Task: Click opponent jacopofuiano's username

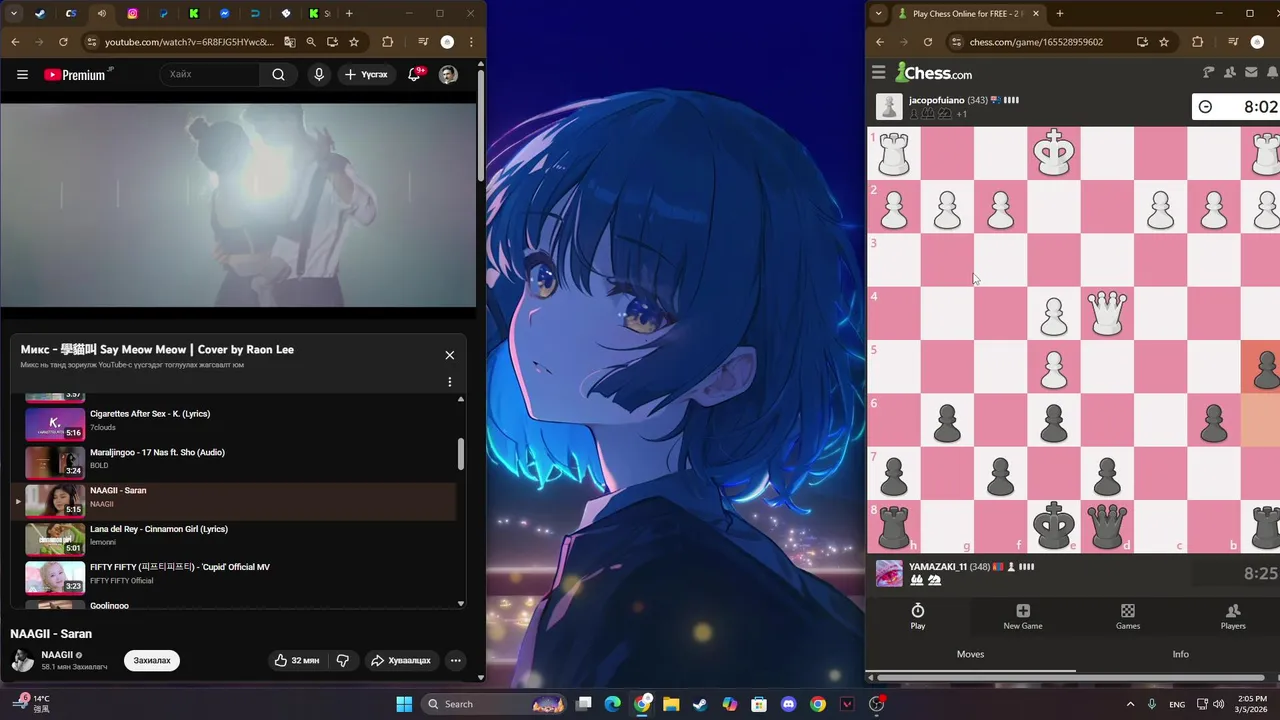Action: (936, 100)
